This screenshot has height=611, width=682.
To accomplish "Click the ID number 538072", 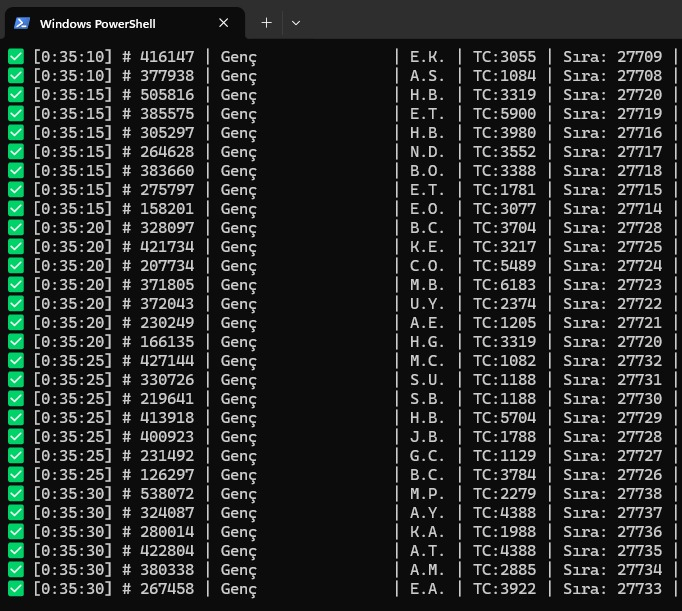I will (167, 494).
